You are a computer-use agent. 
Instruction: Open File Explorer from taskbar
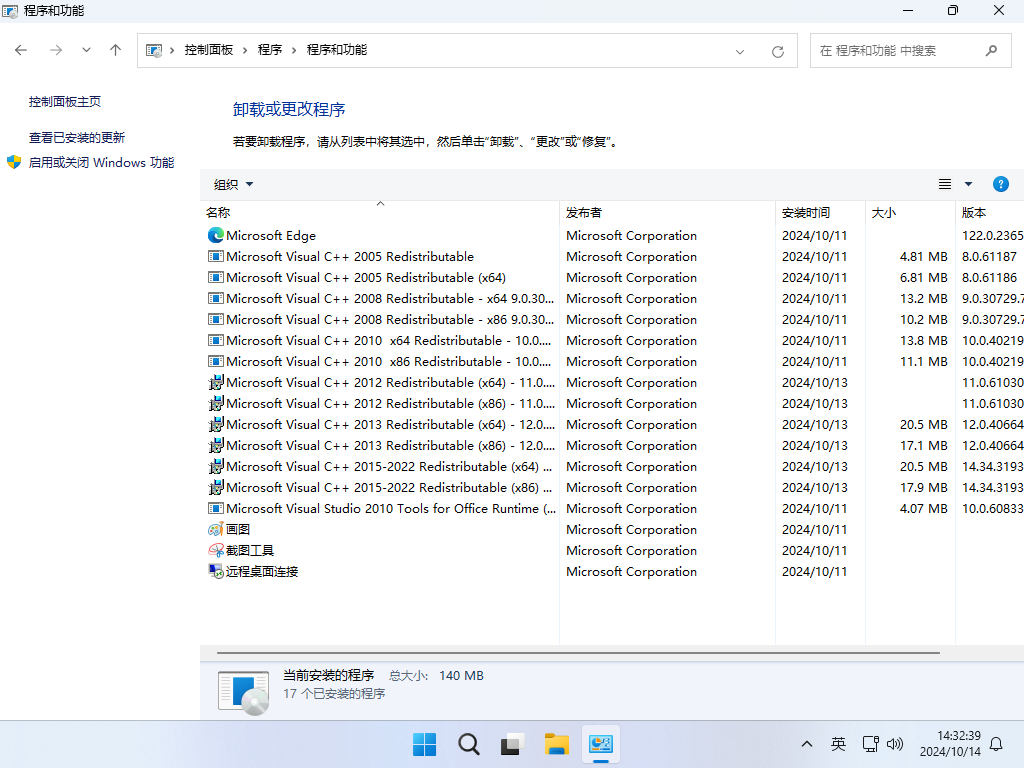coord(556,744)
